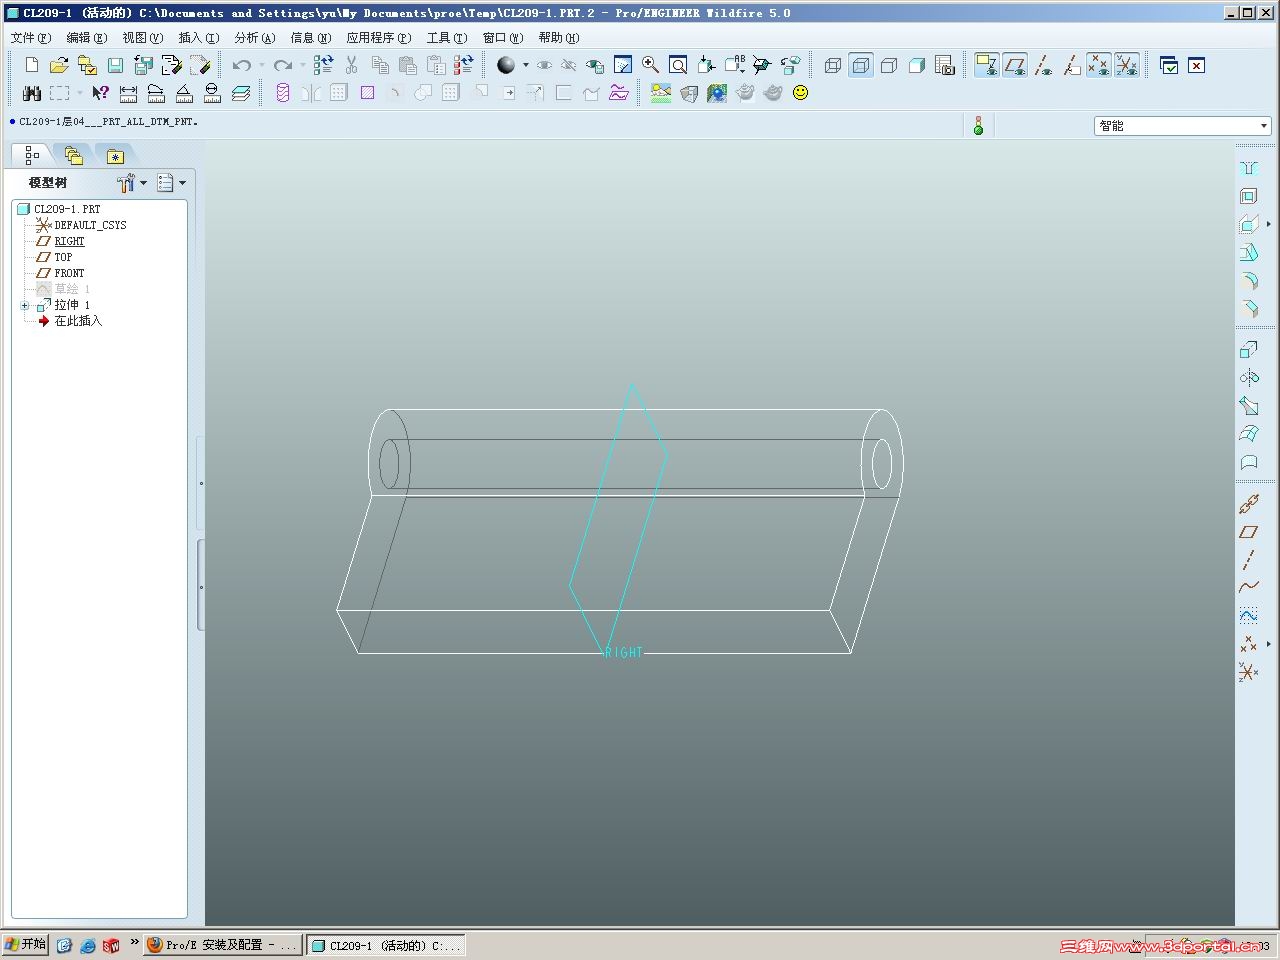1280x960 pixels.
Task: Click the CL209-1 taskbar button
Action: click(386, 945)
